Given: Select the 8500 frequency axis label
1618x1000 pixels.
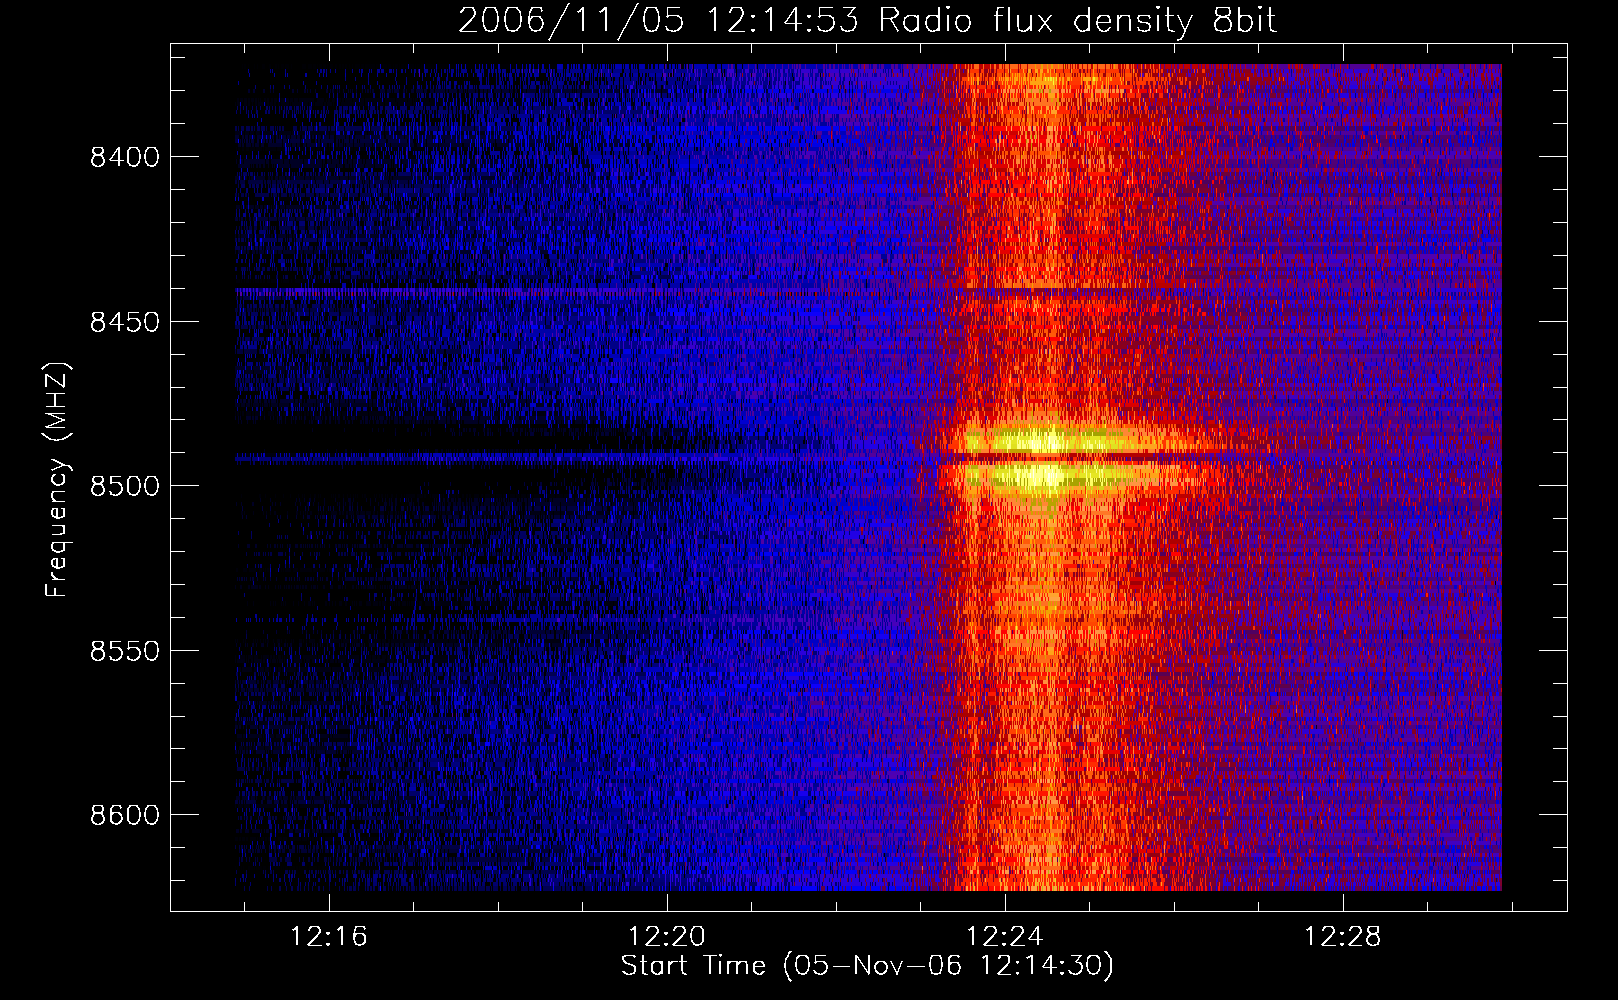Looking at the screenshot, I should click(x=125, y=486).
